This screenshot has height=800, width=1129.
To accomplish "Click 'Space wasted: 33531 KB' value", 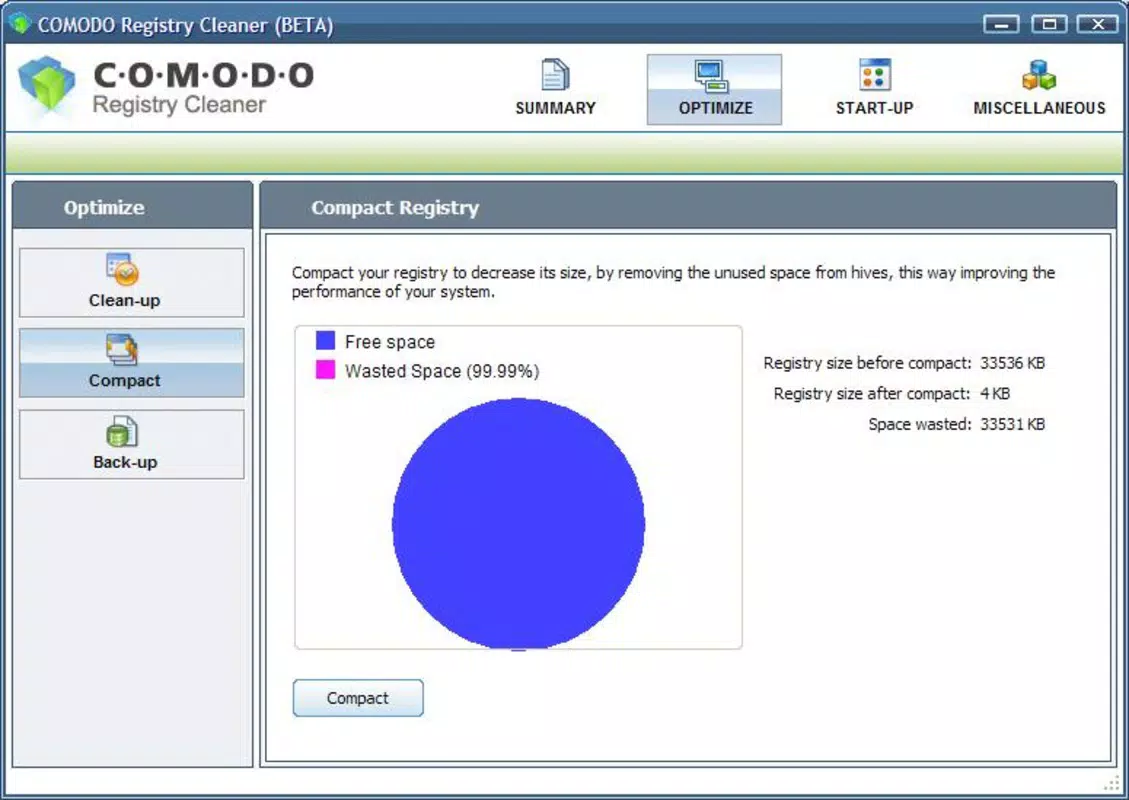I will 1012,424.
